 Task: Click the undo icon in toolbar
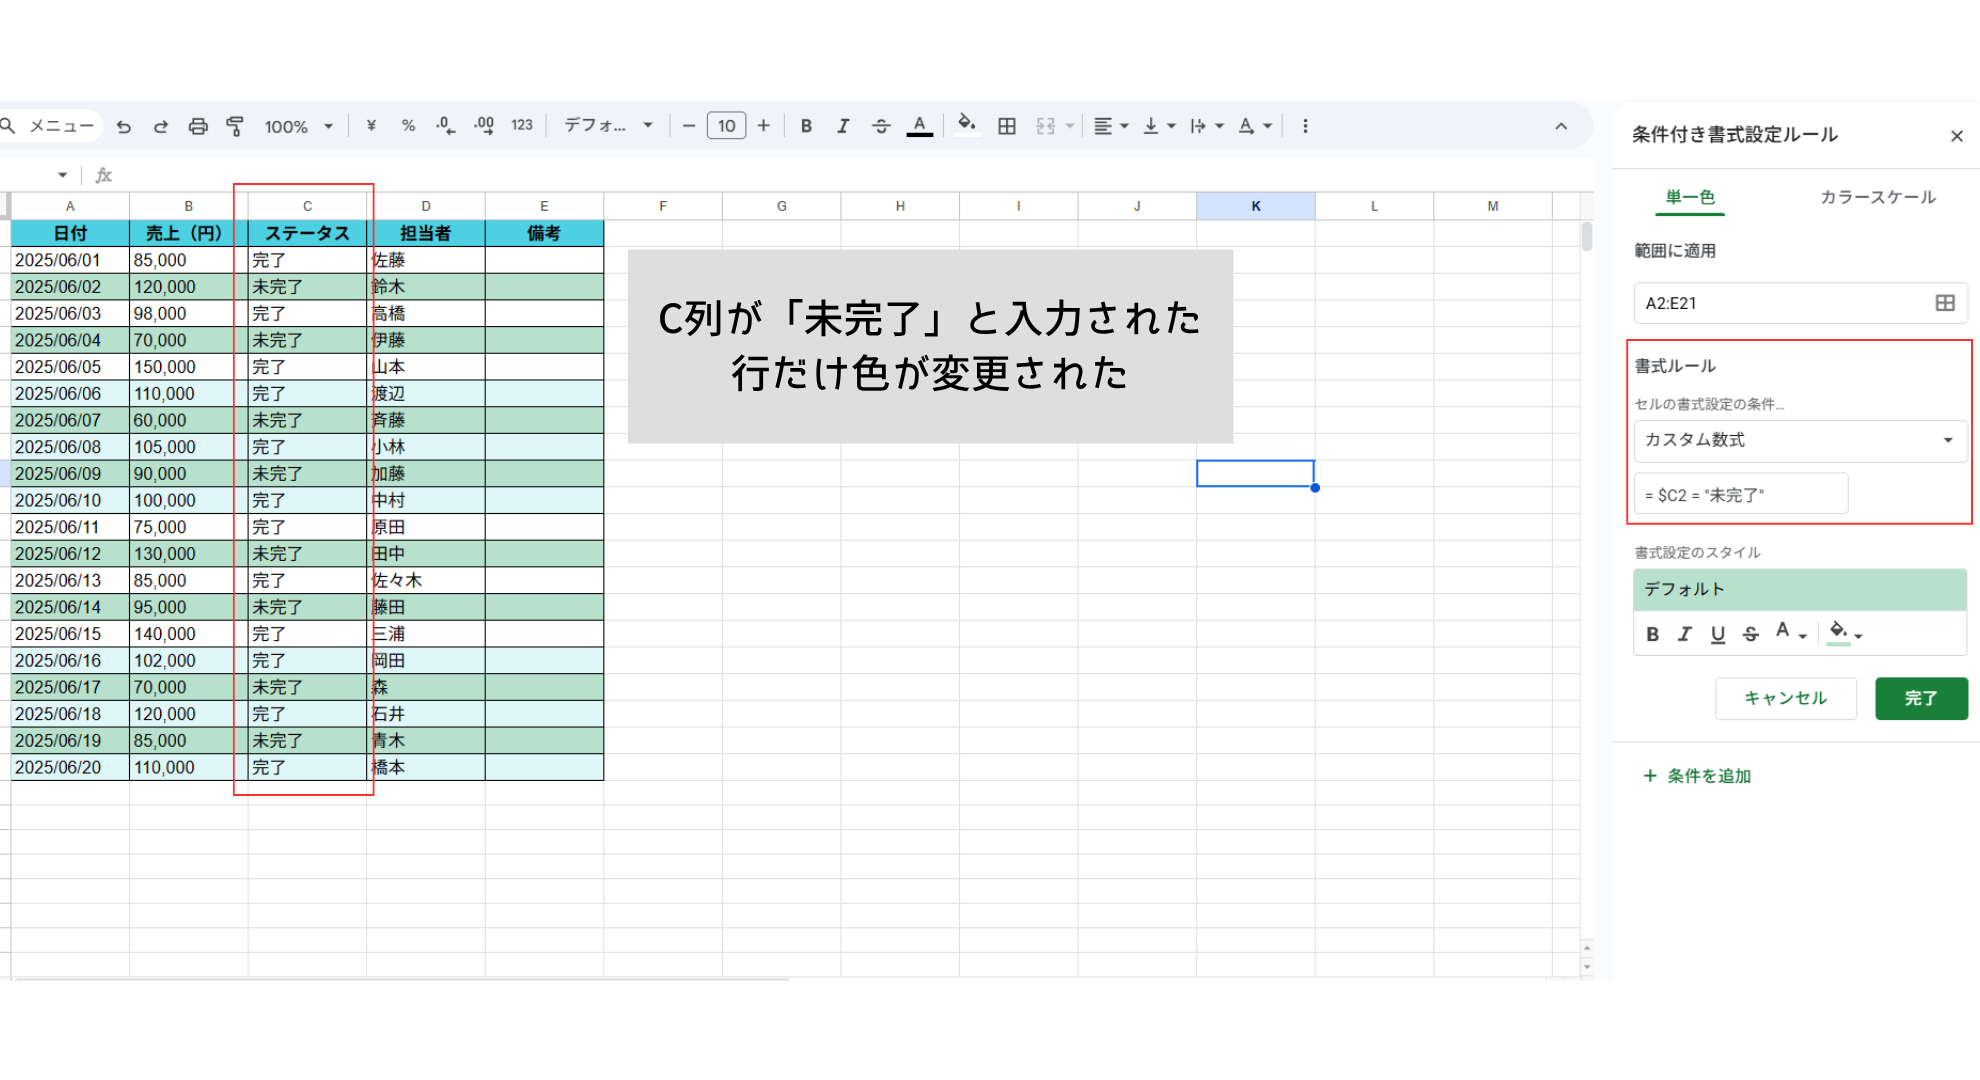click(x=124, y=126)
